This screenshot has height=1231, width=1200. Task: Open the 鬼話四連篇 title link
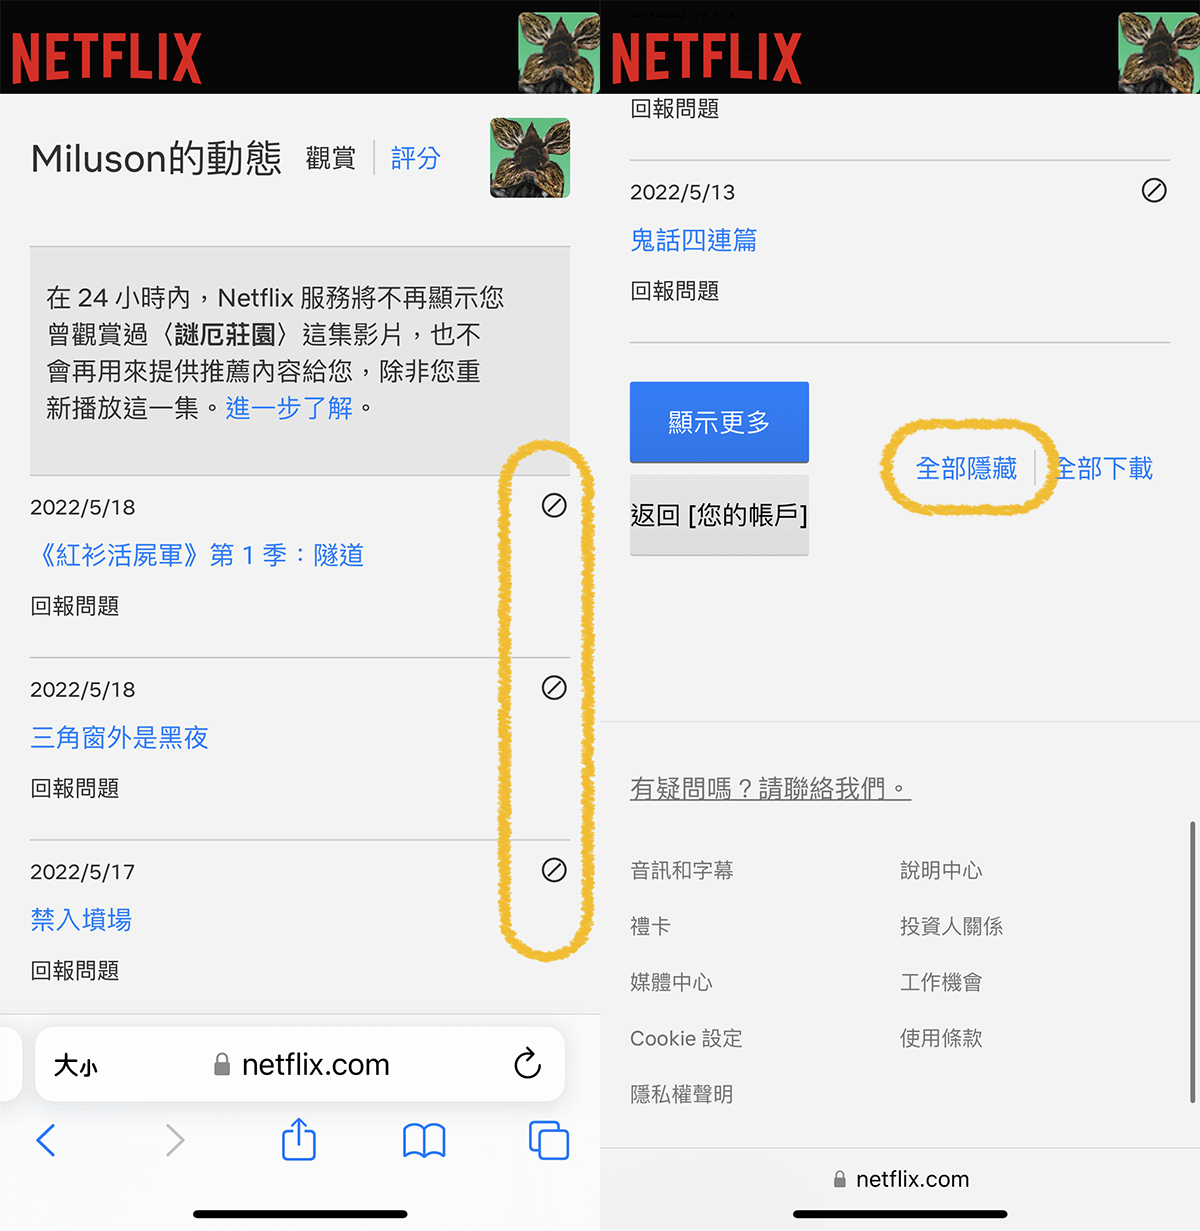(693, 240)
